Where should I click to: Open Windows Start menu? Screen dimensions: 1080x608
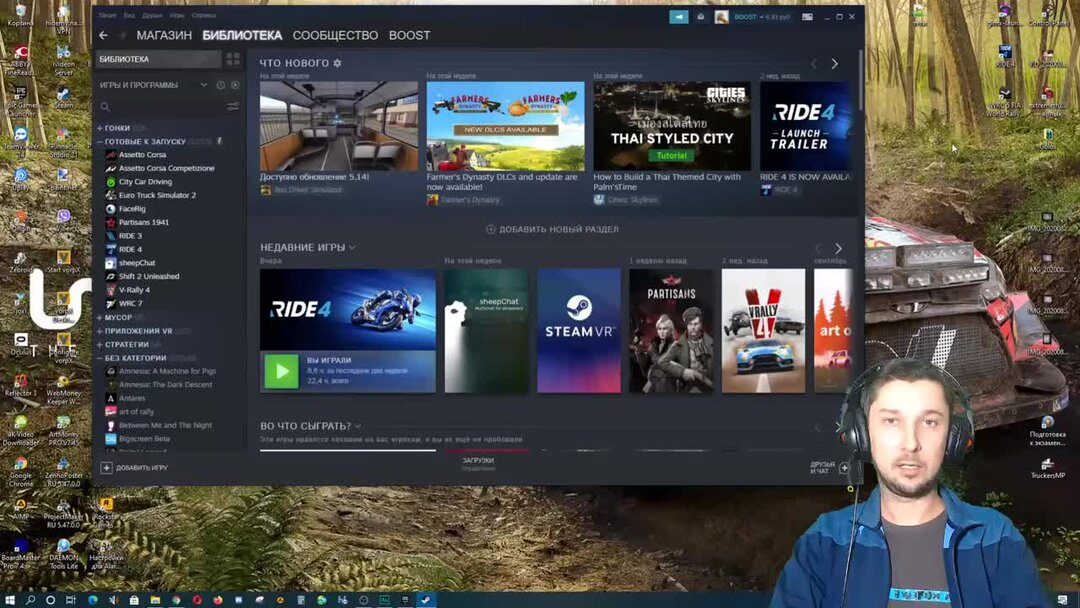point(10,600)
